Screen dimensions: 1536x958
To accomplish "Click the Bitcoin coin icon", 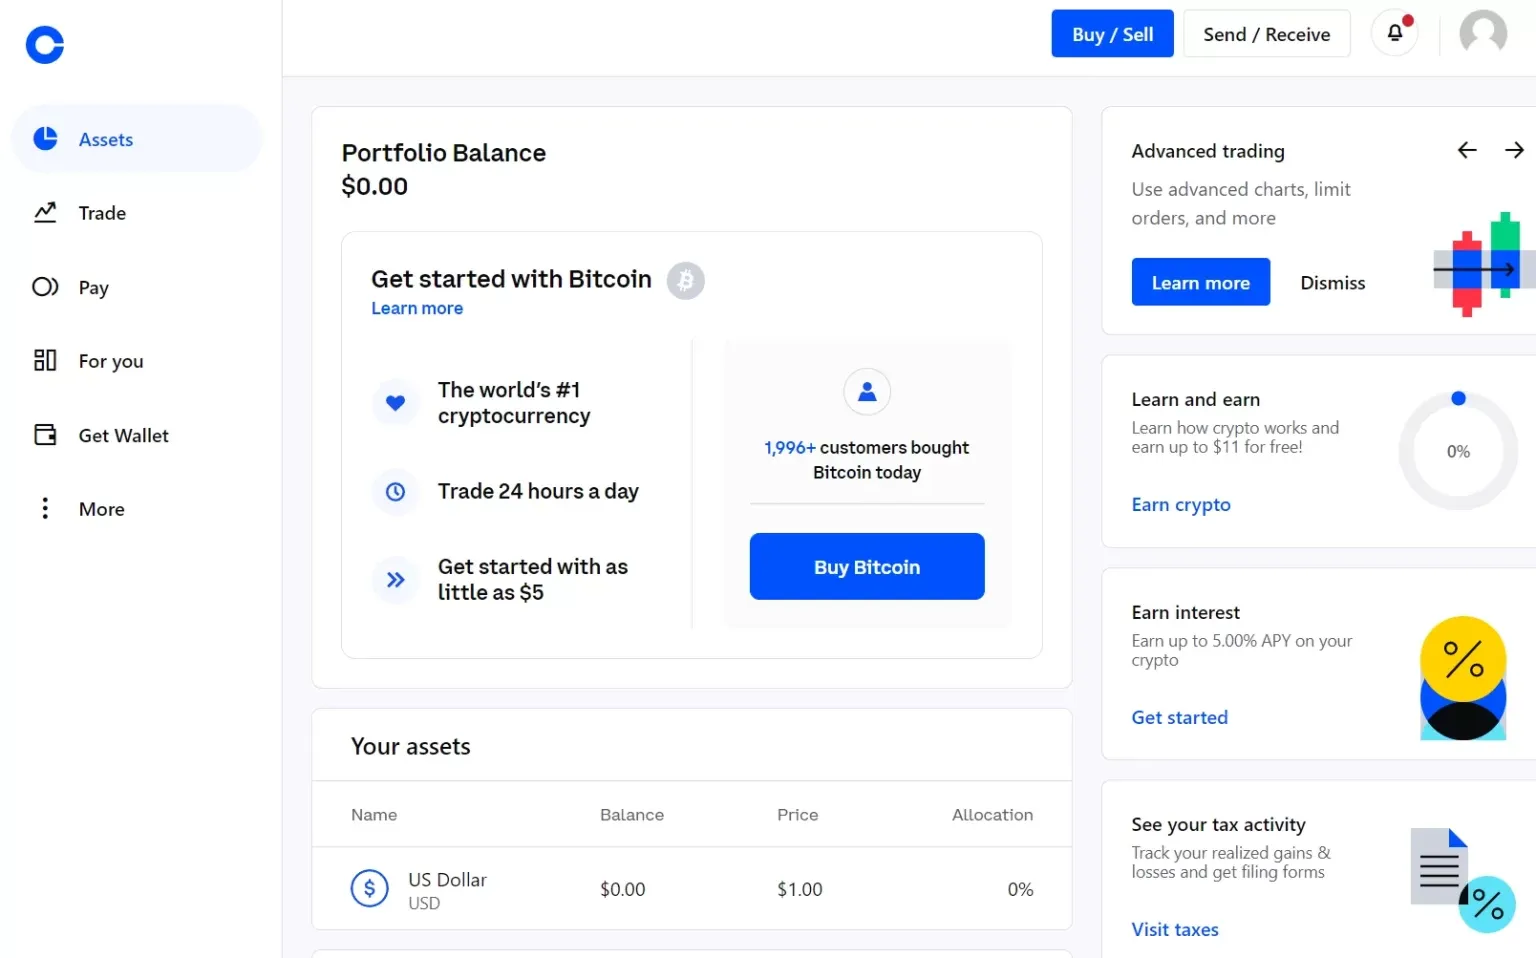I will 686,281.
